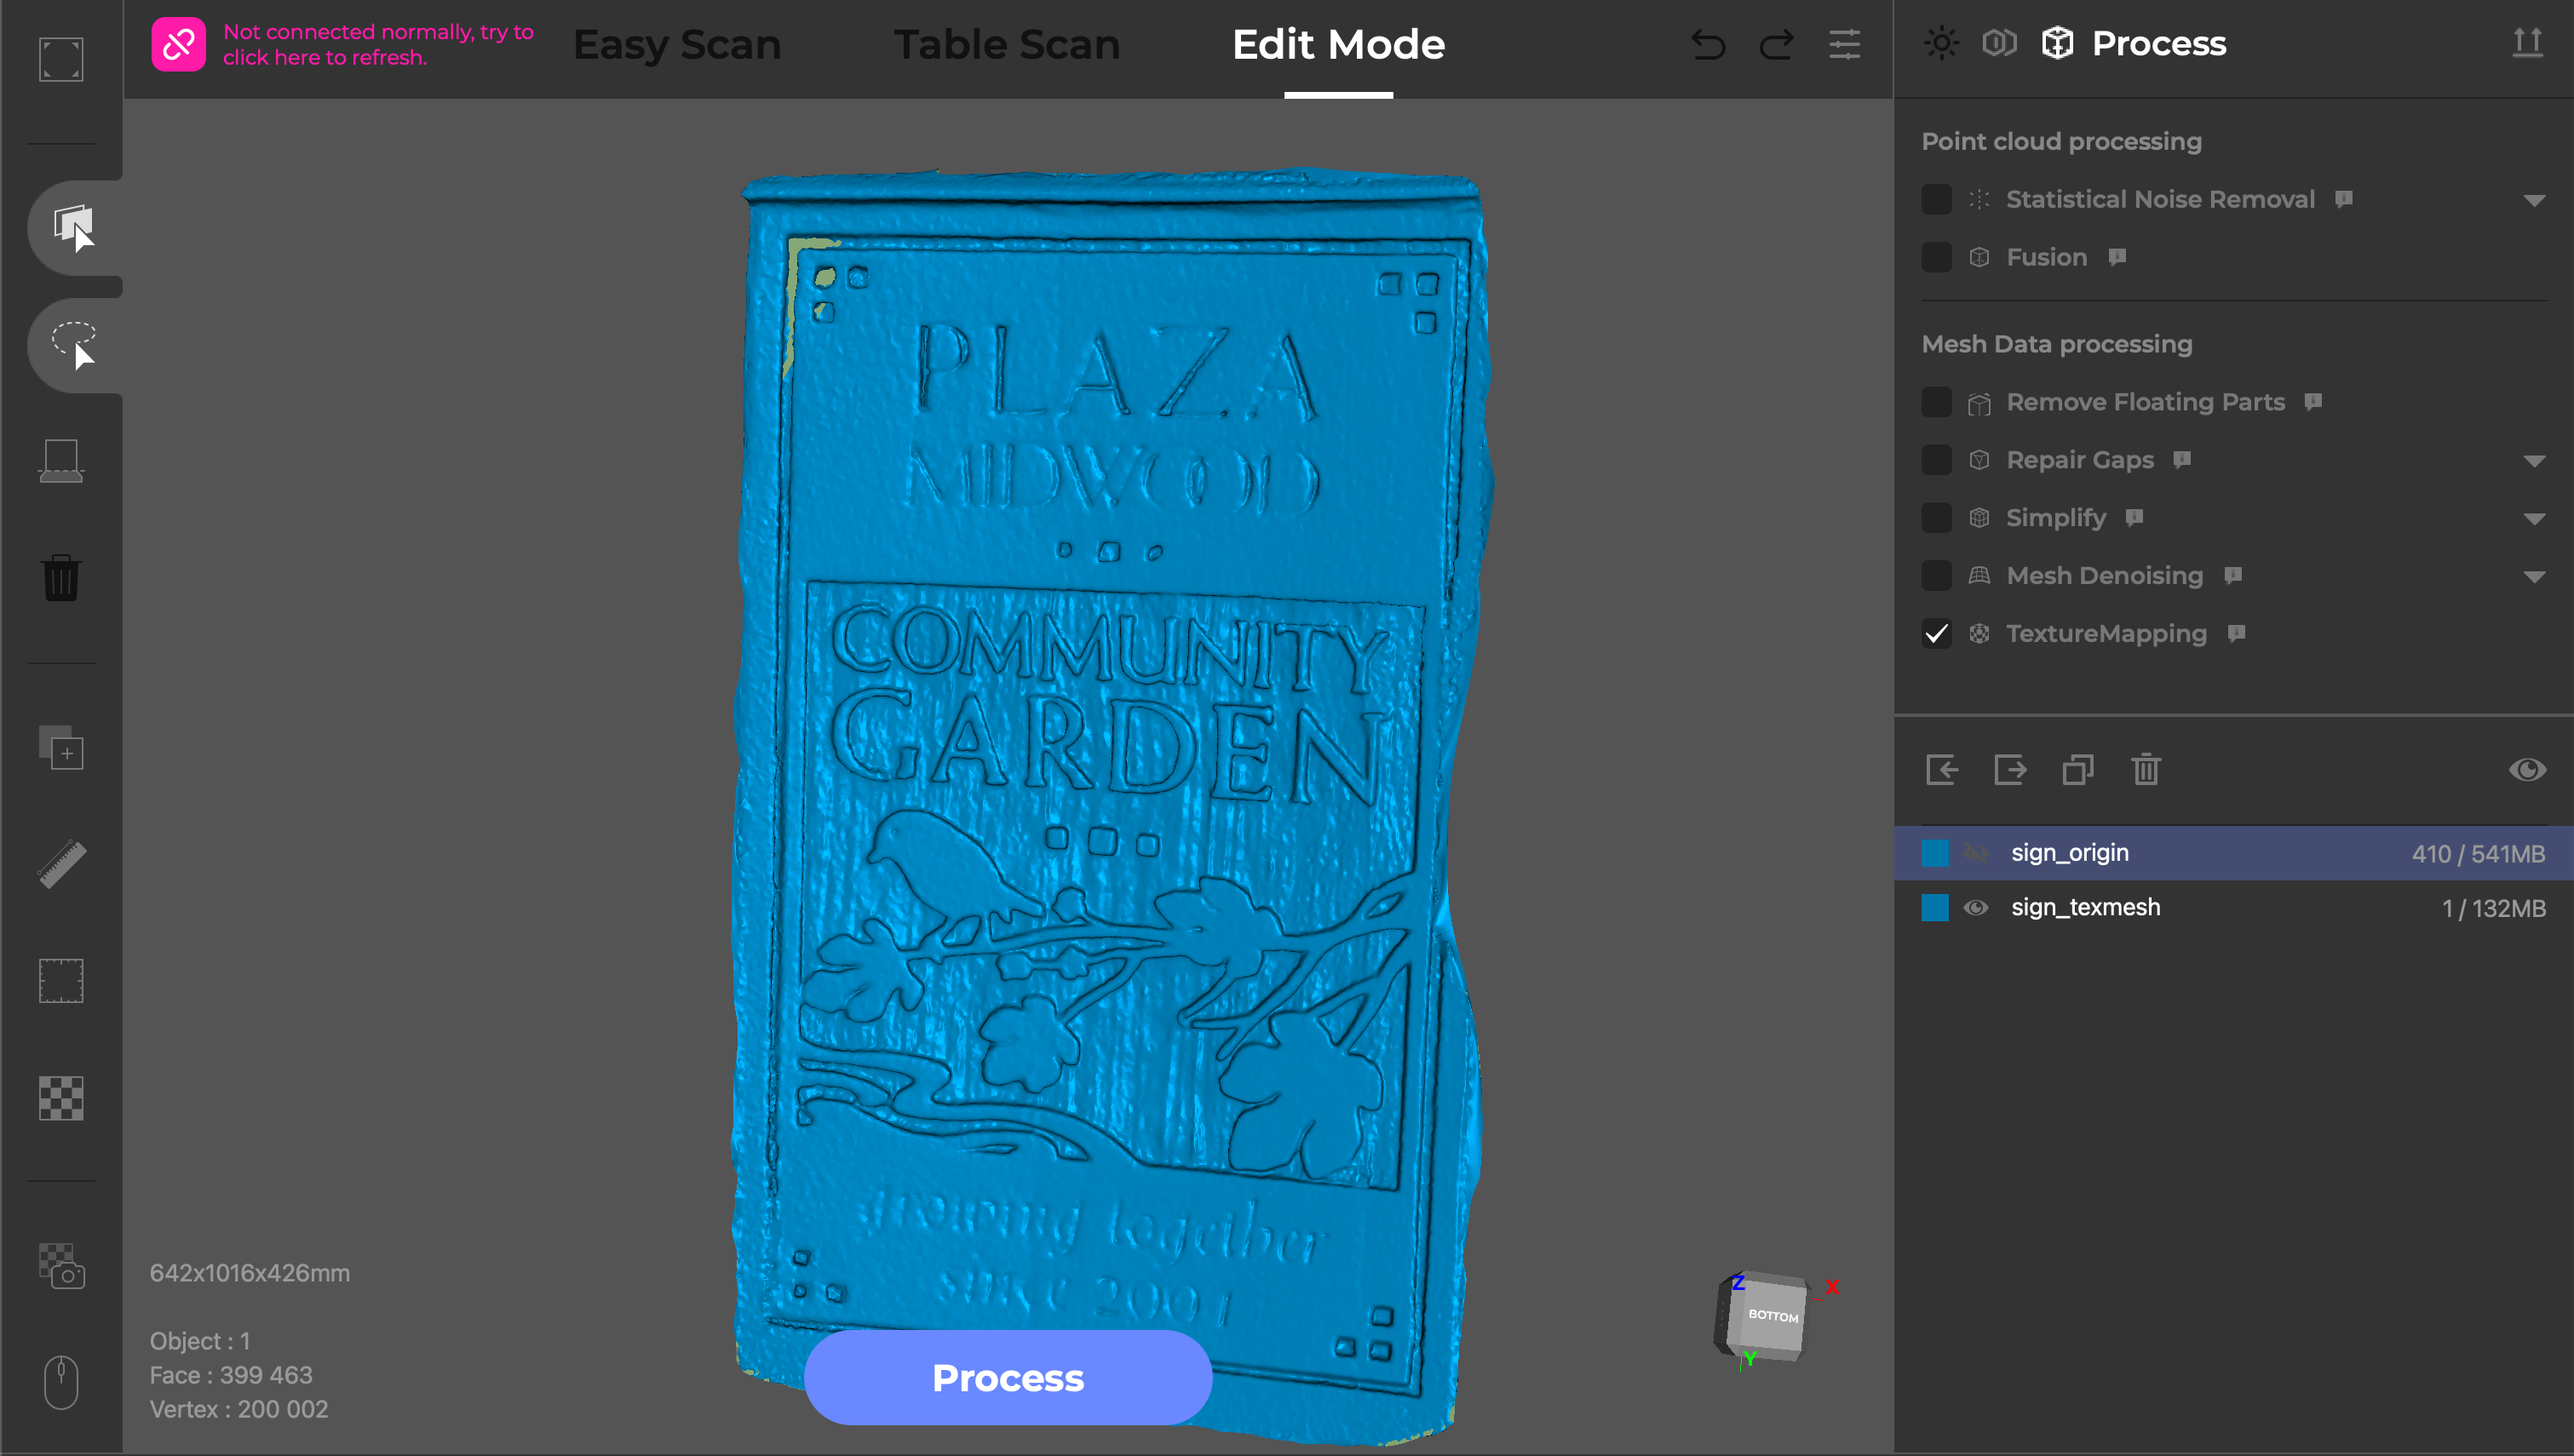Open the brightness sun panel icon
Image resolution: width=2574 pixels, height=1456 pixels.
tap(1941, 43)
